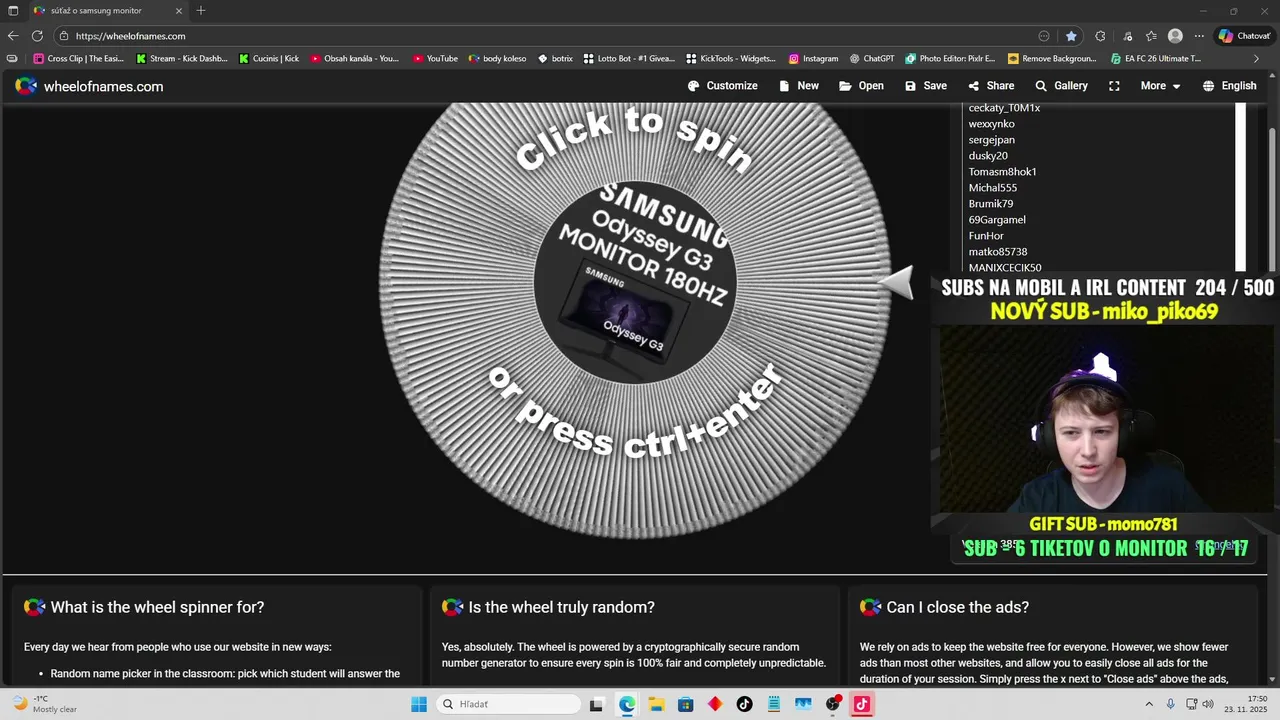
Task: Share the wheel
Action: click(991, 86)
